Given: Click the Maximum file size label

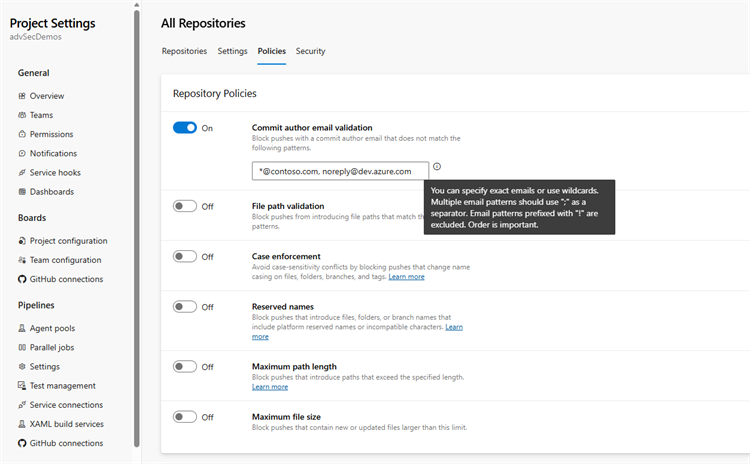Looking at the screenshot, I should (286, 417).
